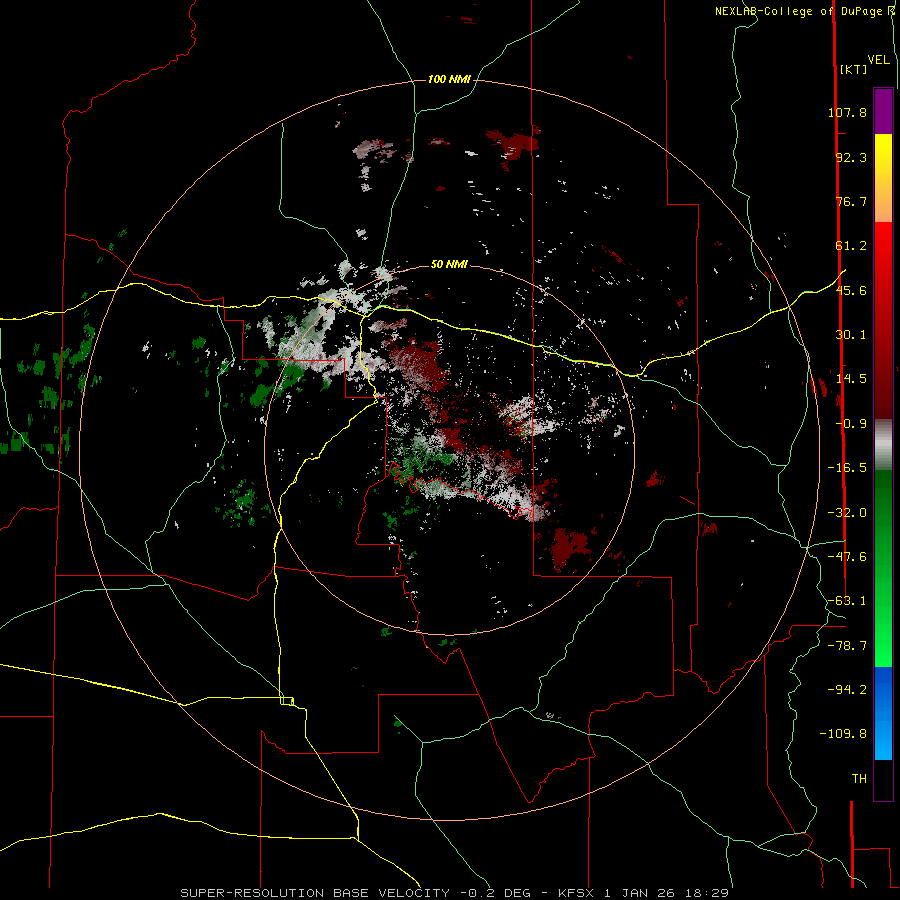Click the -32.0 value on velocity scale

tap(847, 513)
